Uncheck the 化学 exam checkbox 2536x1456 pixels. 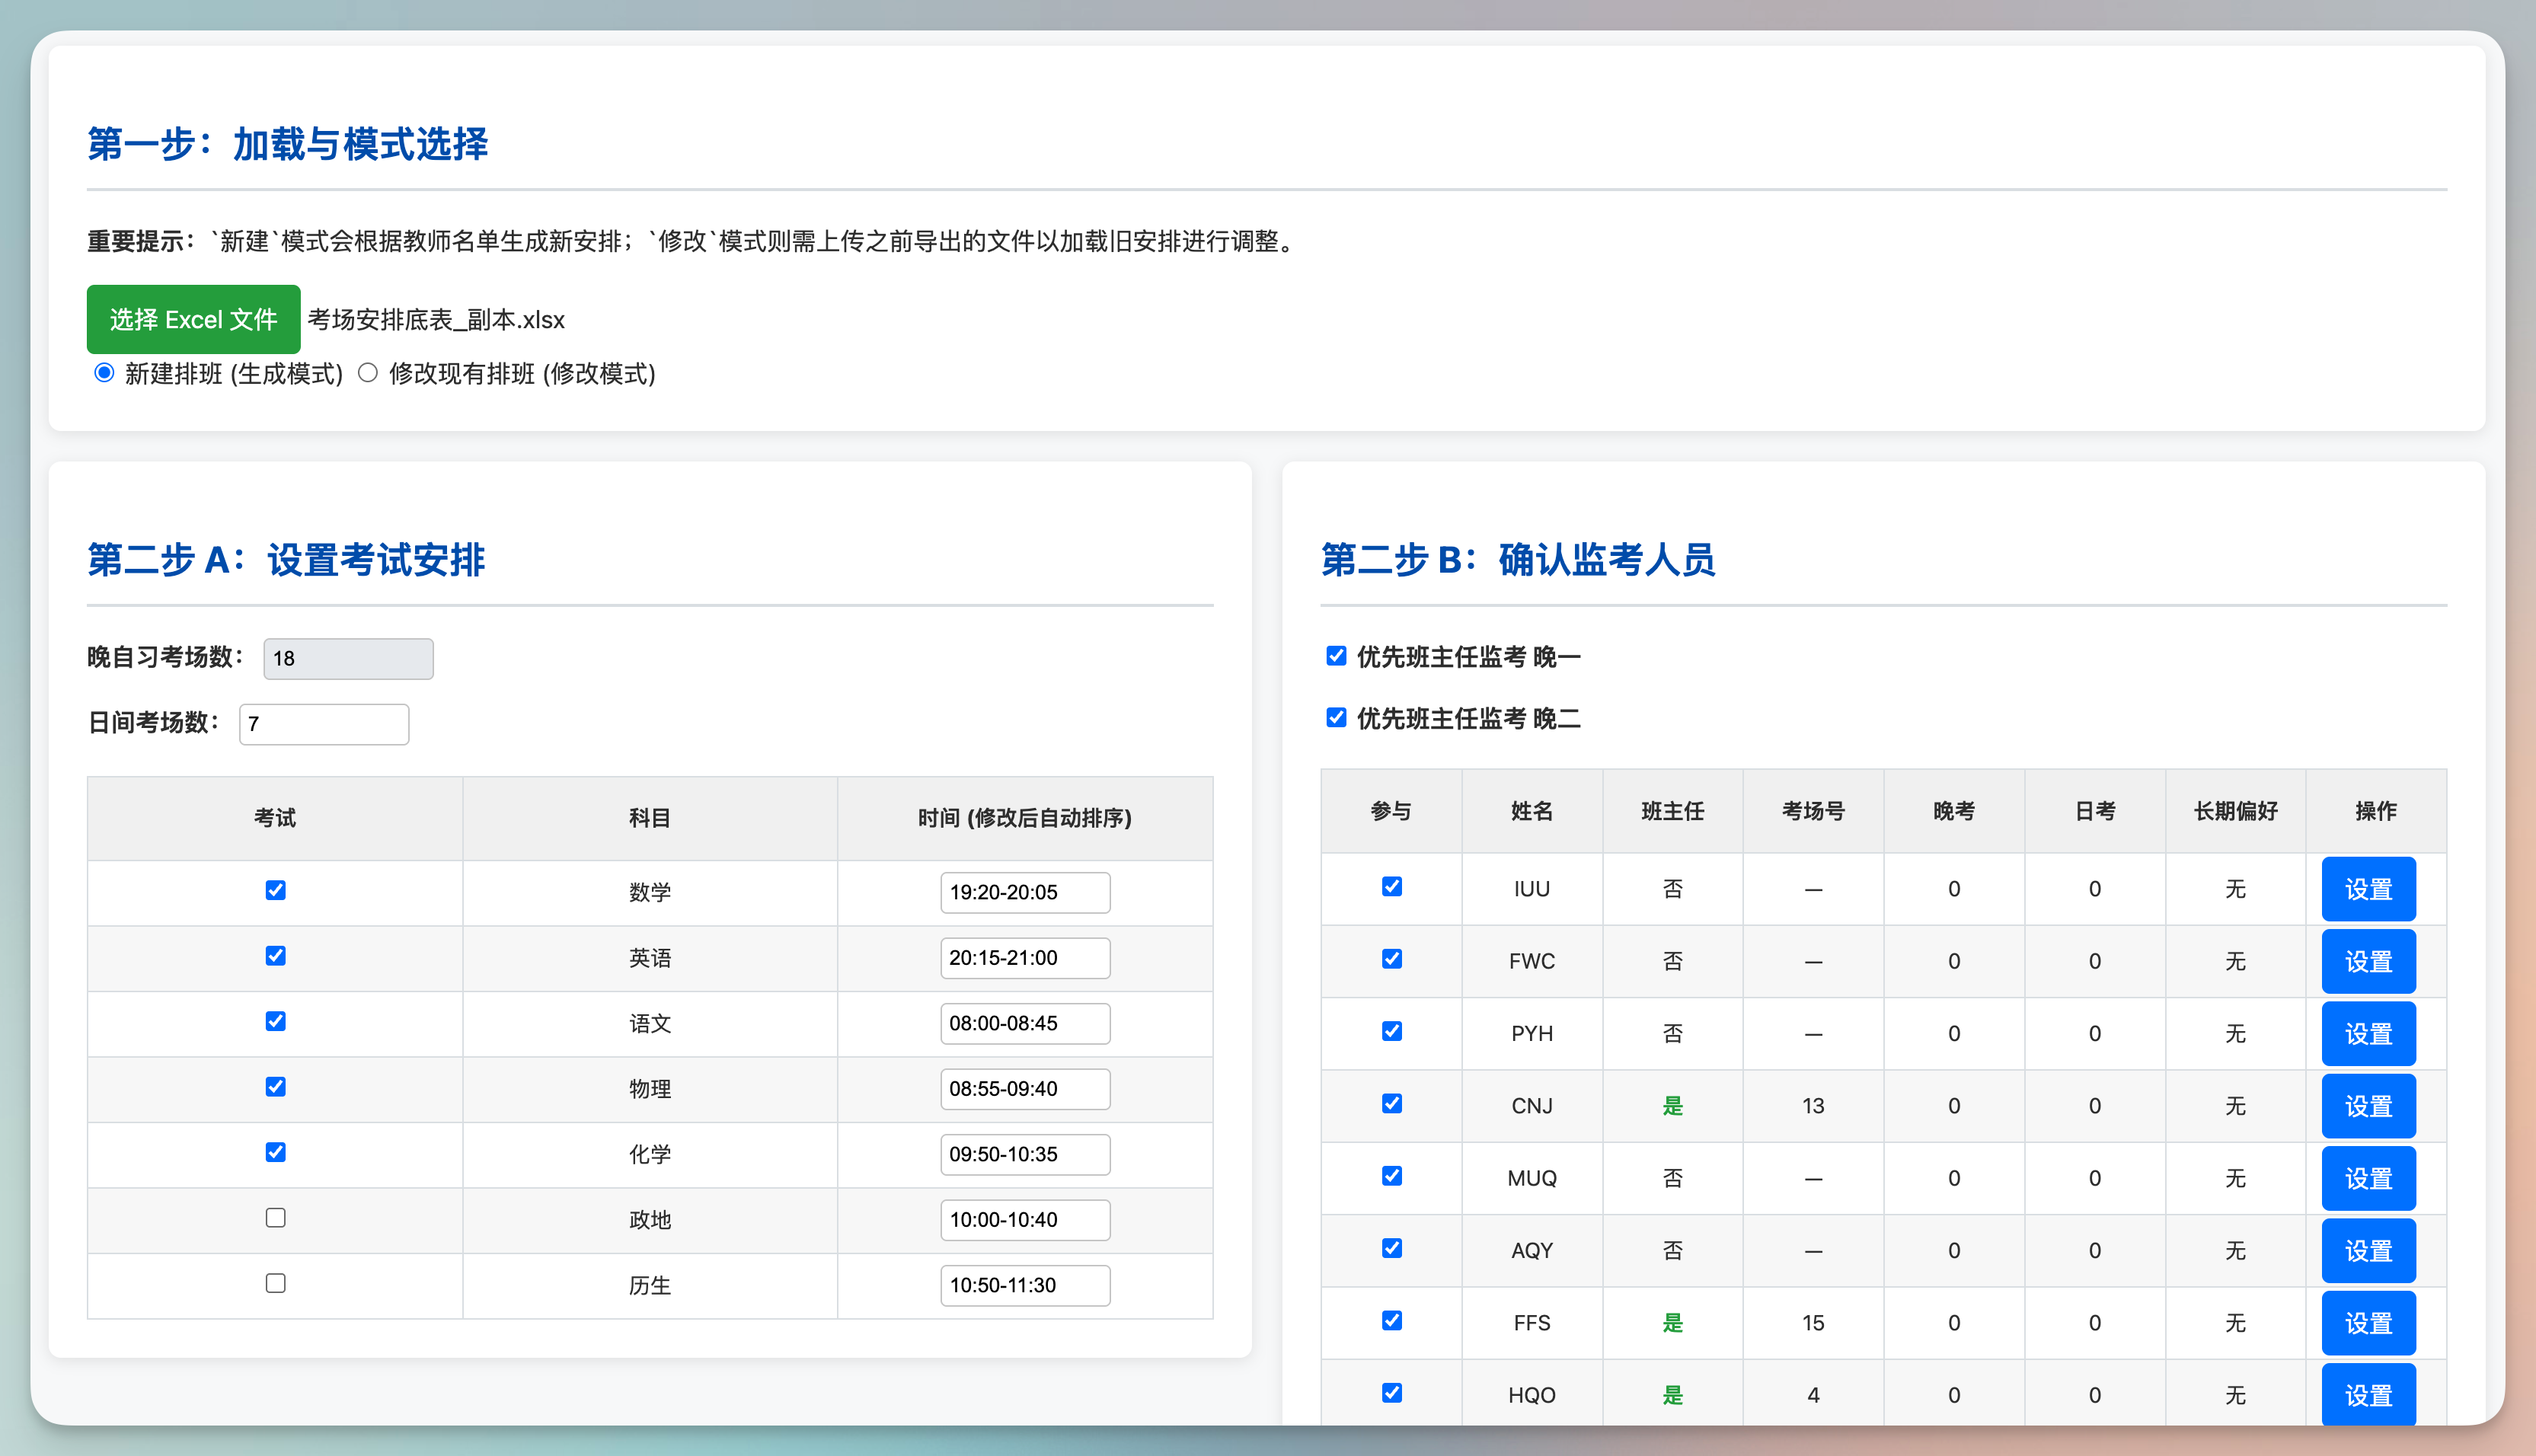[x=276, y=1152]
